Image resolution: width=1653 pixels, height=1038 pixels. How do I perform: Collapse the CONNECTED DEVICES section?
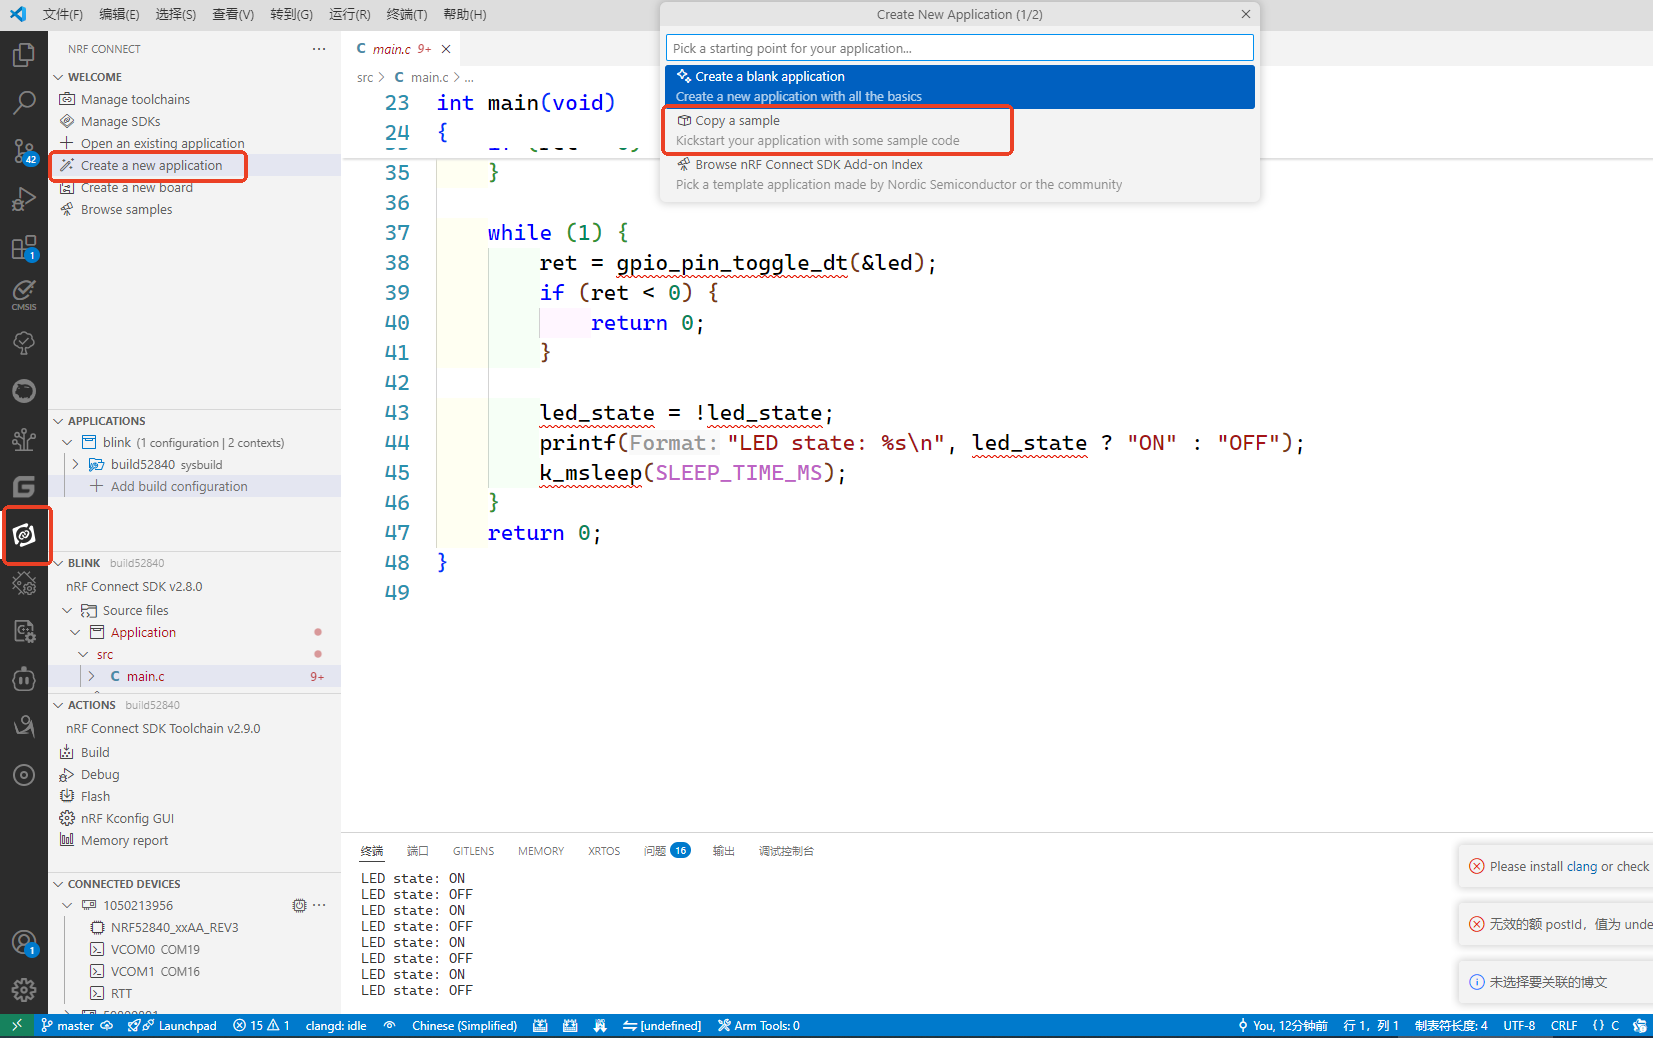click(58, 884)
